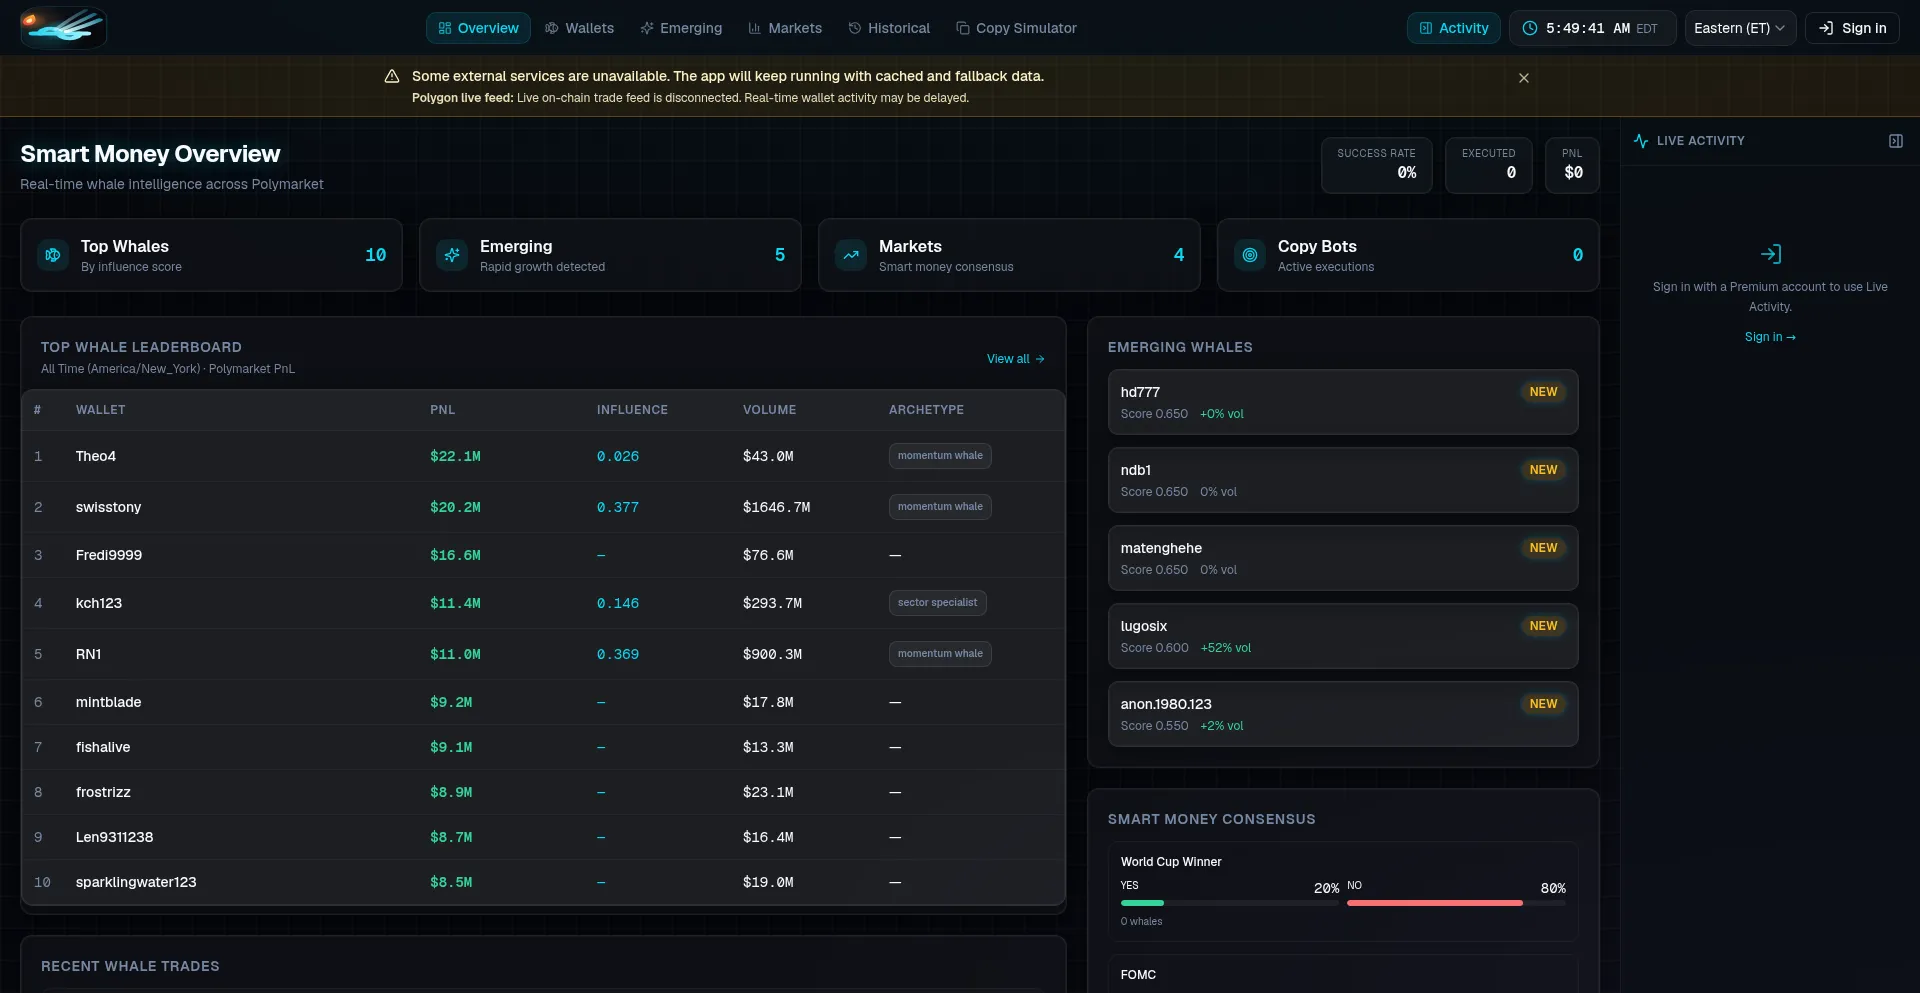Click the Sign in button in header

pos(1852,28)
